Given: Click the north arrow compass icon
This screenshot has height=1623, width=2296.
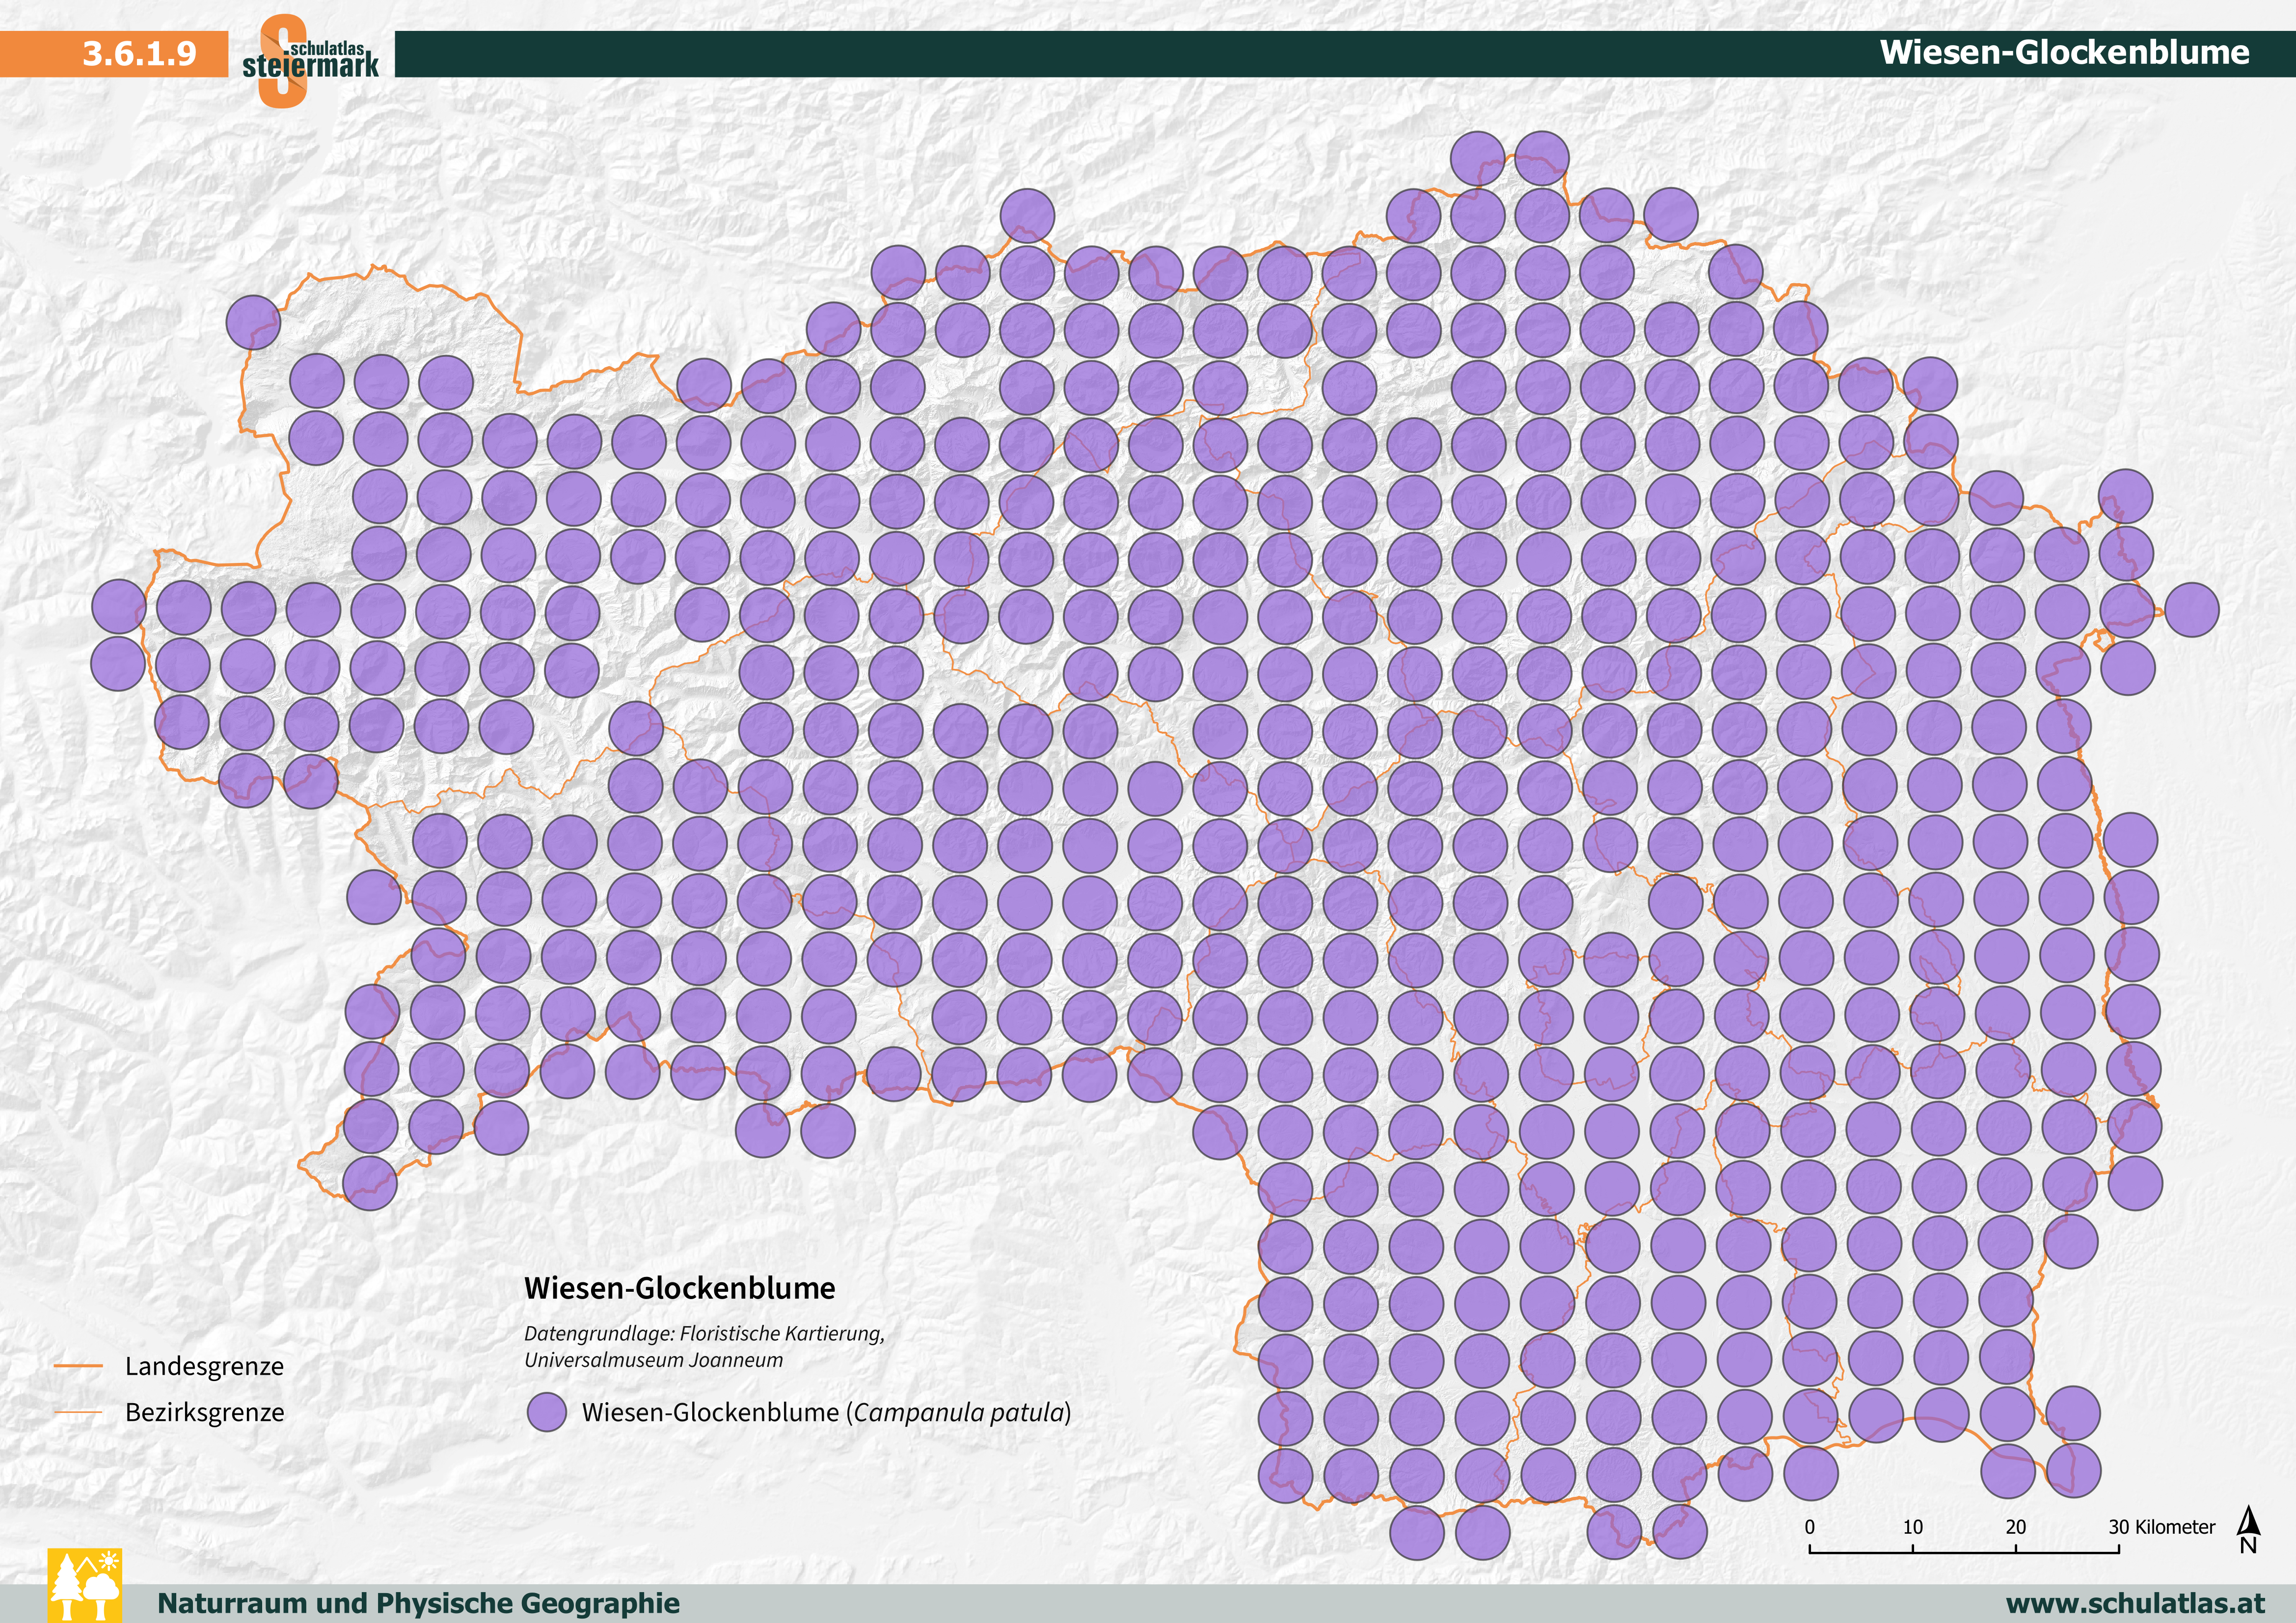Looking at the screenshot, I should tap(2248, 1529).
